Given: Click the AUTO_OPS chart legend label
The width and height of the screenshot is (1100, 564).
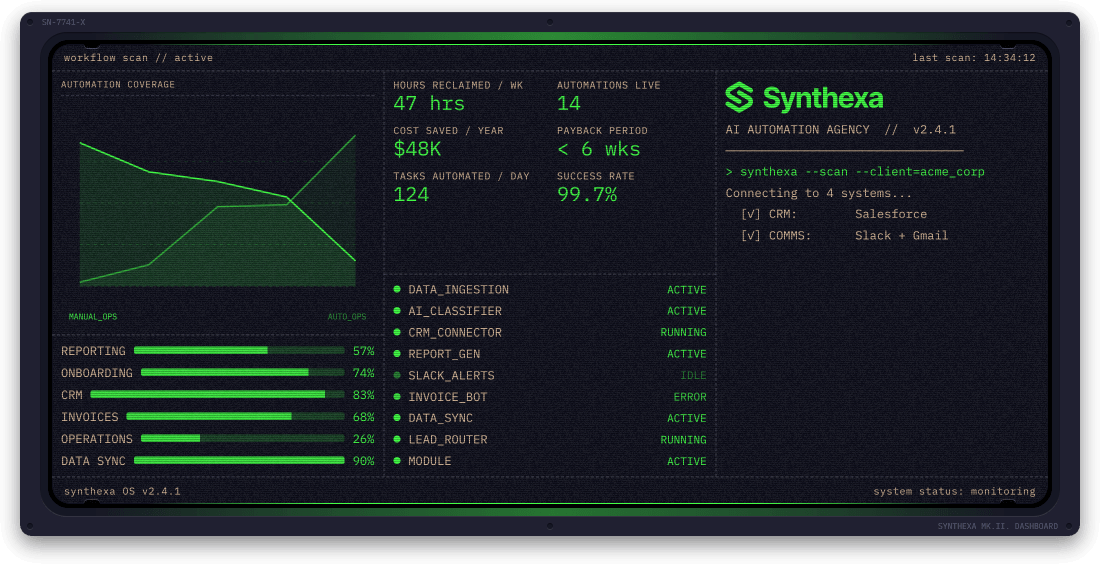Looking at the screenshot, I should (x=347, y=317).
